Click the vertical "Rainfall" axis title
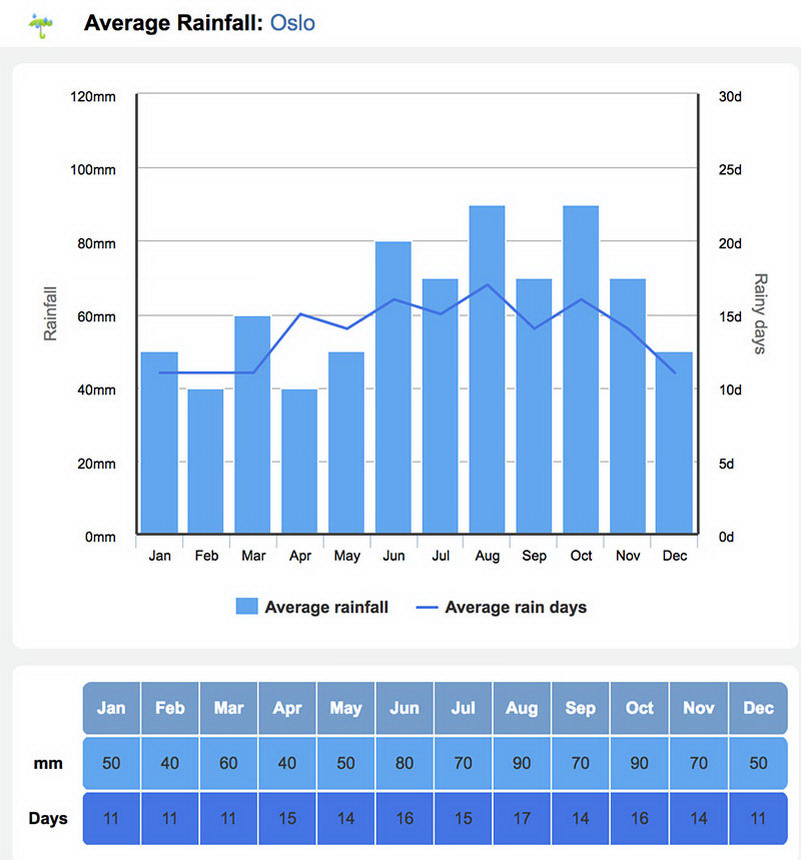 [50, 314]
